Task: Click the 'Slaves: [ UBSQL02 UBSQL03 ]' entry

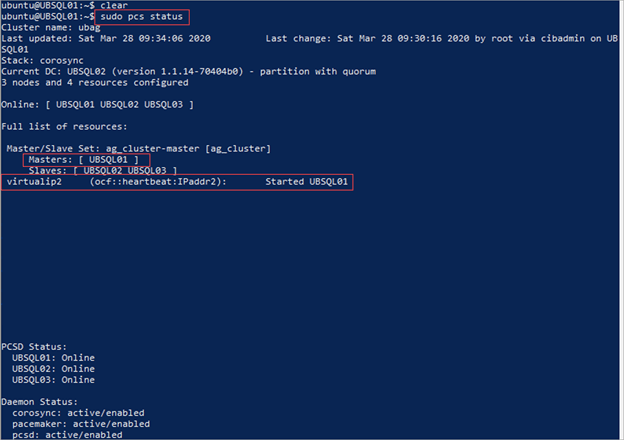Action: point(102,171)
